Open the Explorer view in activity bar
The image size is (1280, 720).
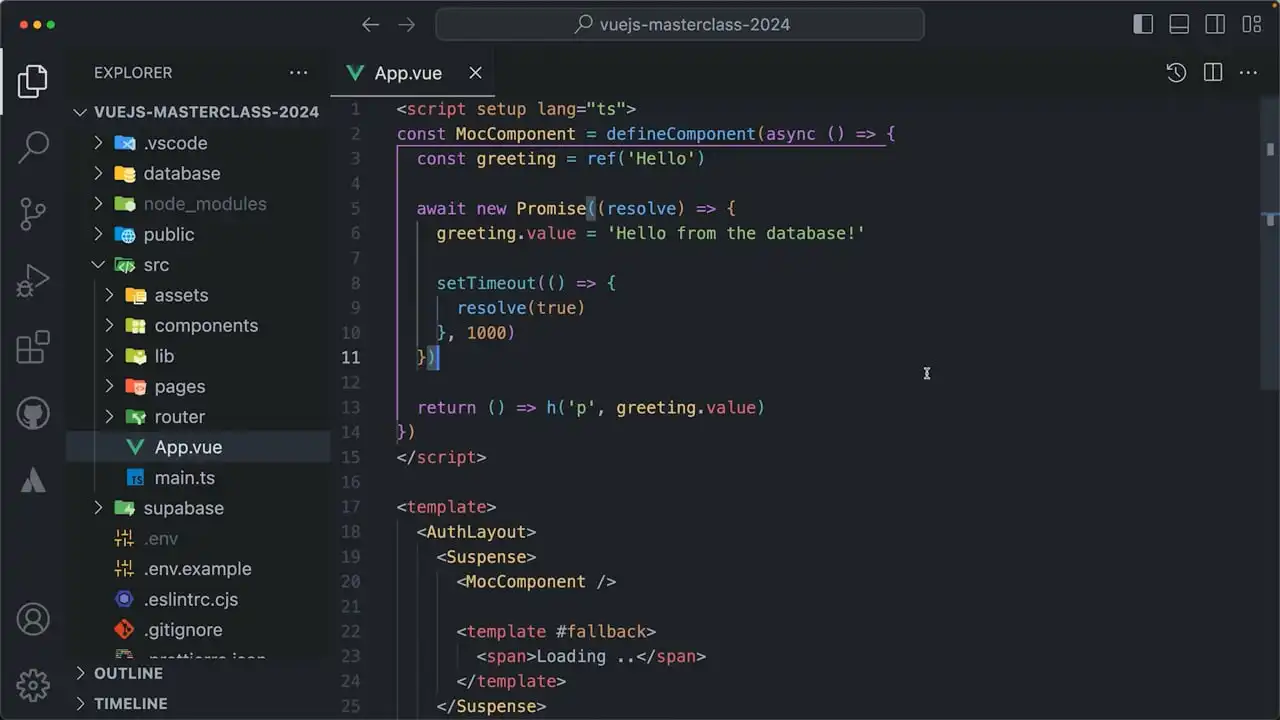[x=33, y=82]
